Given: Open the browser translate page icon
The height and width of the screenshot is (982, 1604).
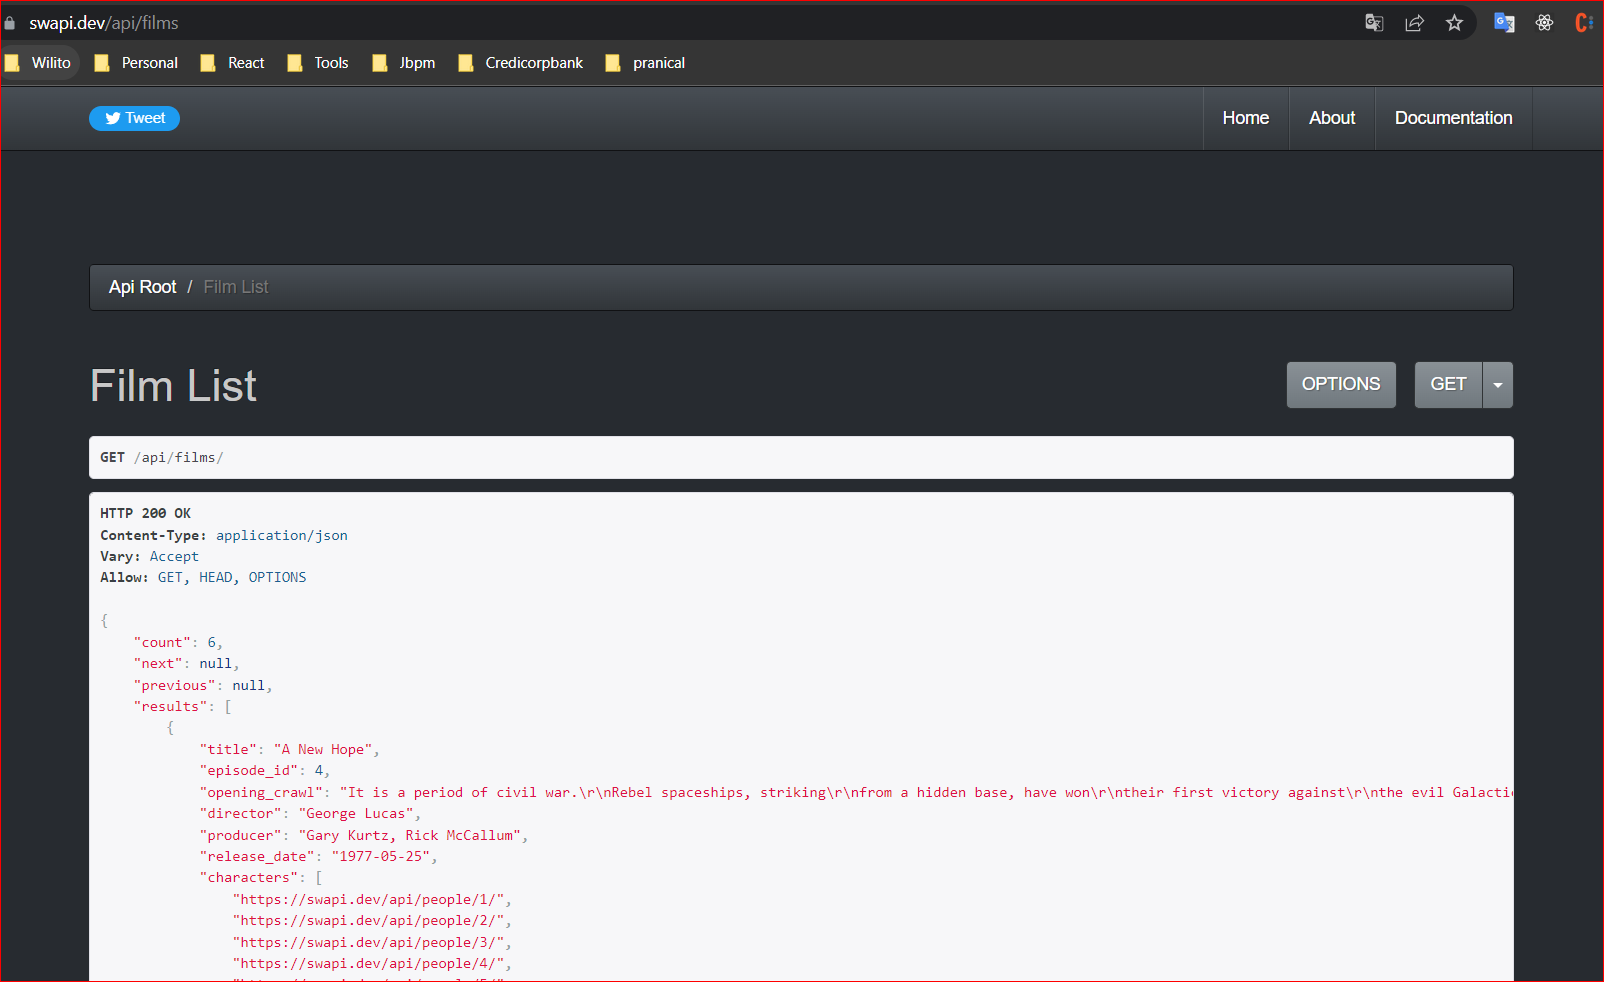Looking at the screenshot, I should 1374,23.
